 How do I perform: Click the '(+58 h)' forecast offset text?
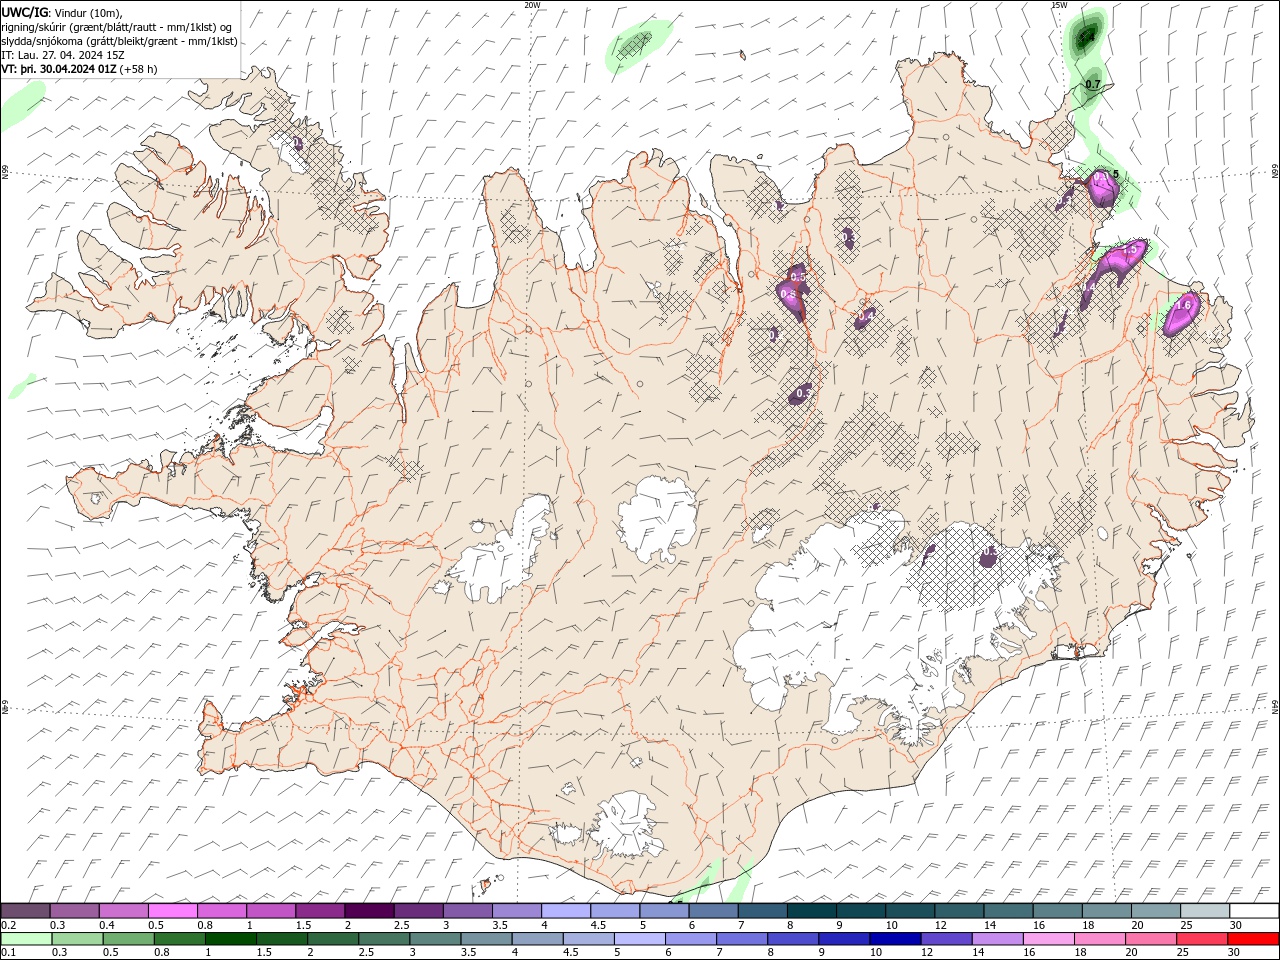(x=138, y=69)
